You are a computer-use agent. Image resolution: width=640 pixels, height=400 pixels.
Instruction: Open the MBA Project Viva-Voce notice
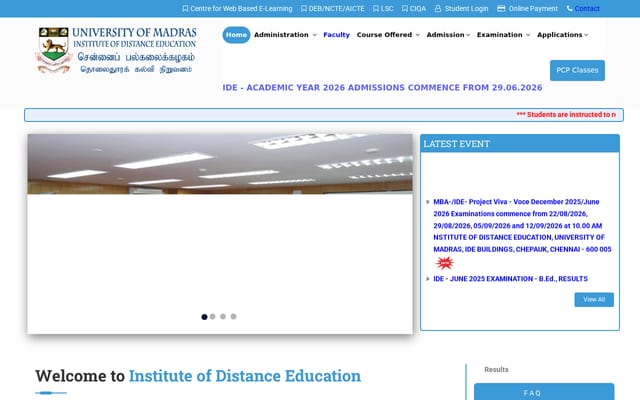[x=522, y=225]
